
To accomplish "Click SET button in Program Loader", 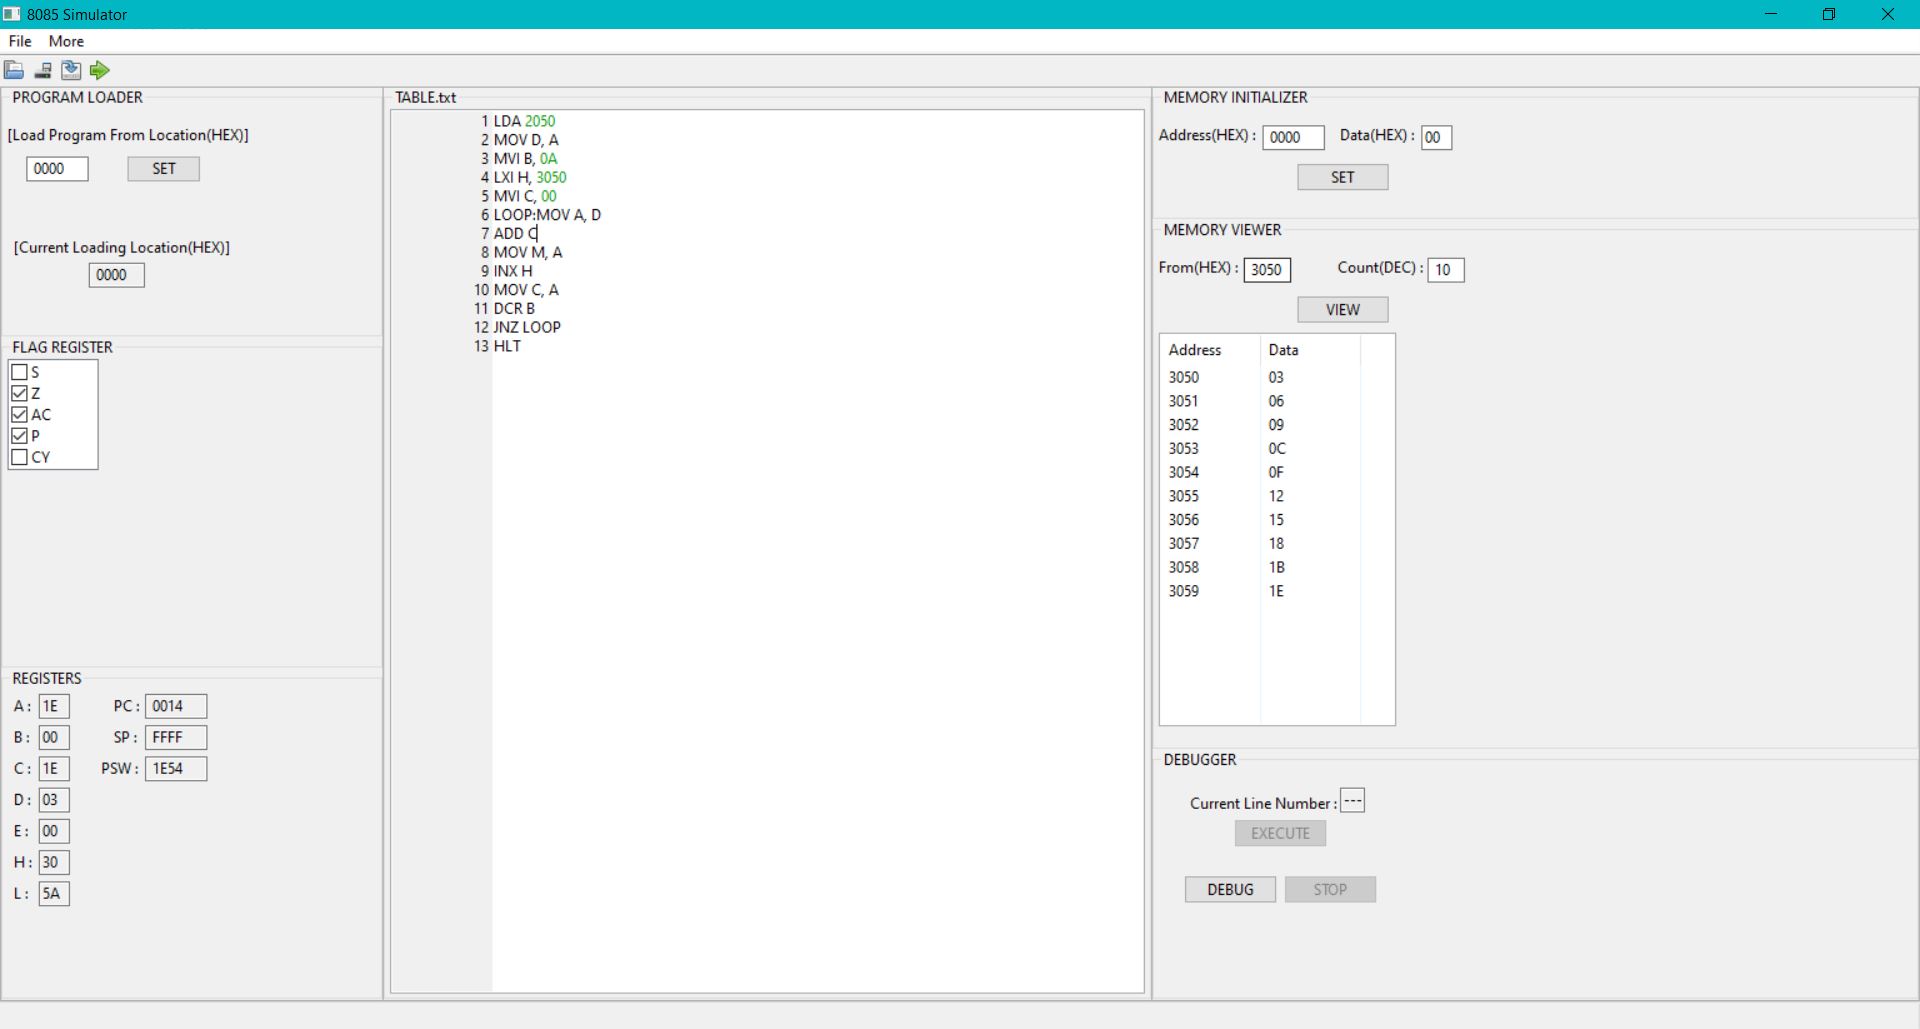I will [x=163, y=169].
